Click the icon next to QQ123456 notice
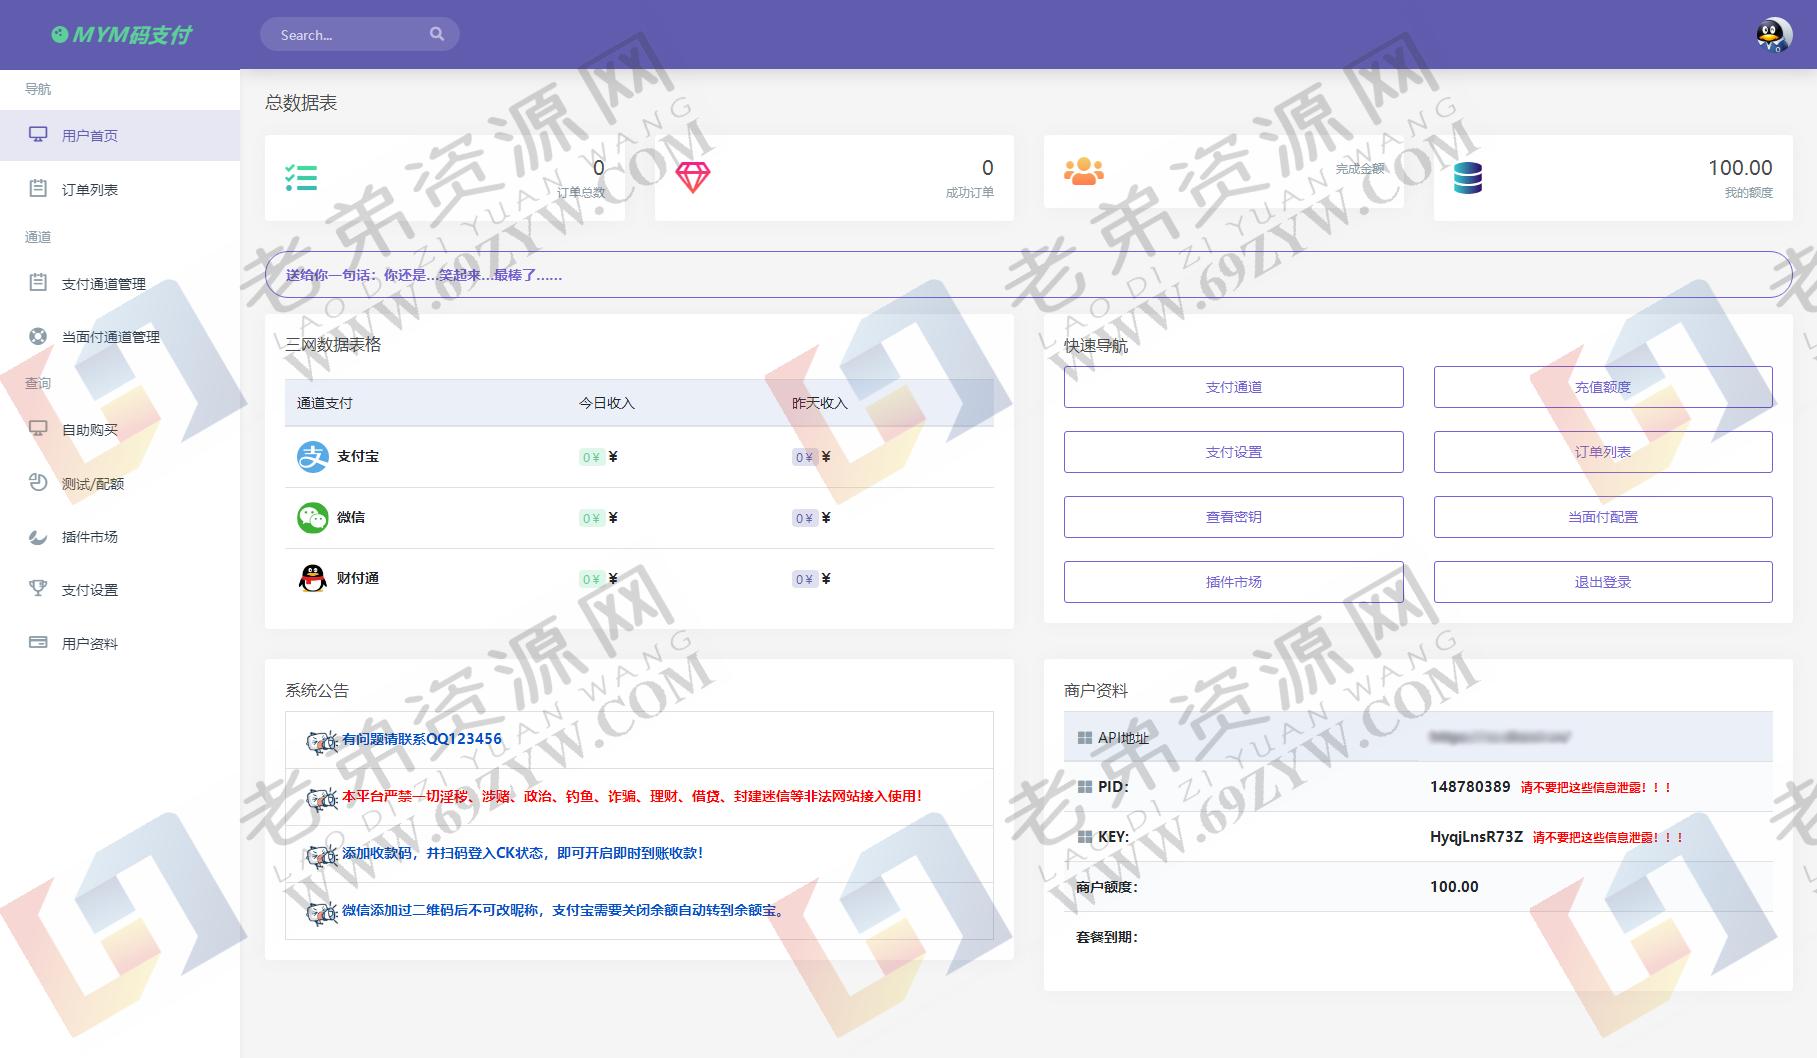Screen dimensions: 1817x1058 tap(322, 741)
